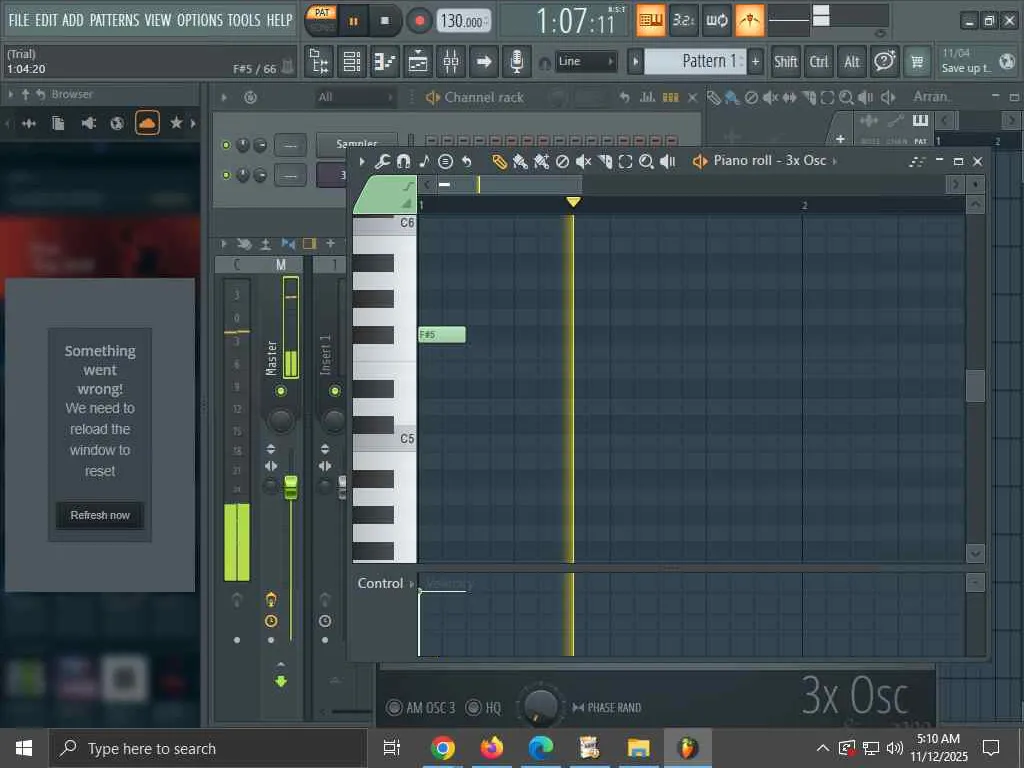This screenshot has width=1024, height=768.
Task: Open piano roll main menu arrow
Action: [362, 161]
